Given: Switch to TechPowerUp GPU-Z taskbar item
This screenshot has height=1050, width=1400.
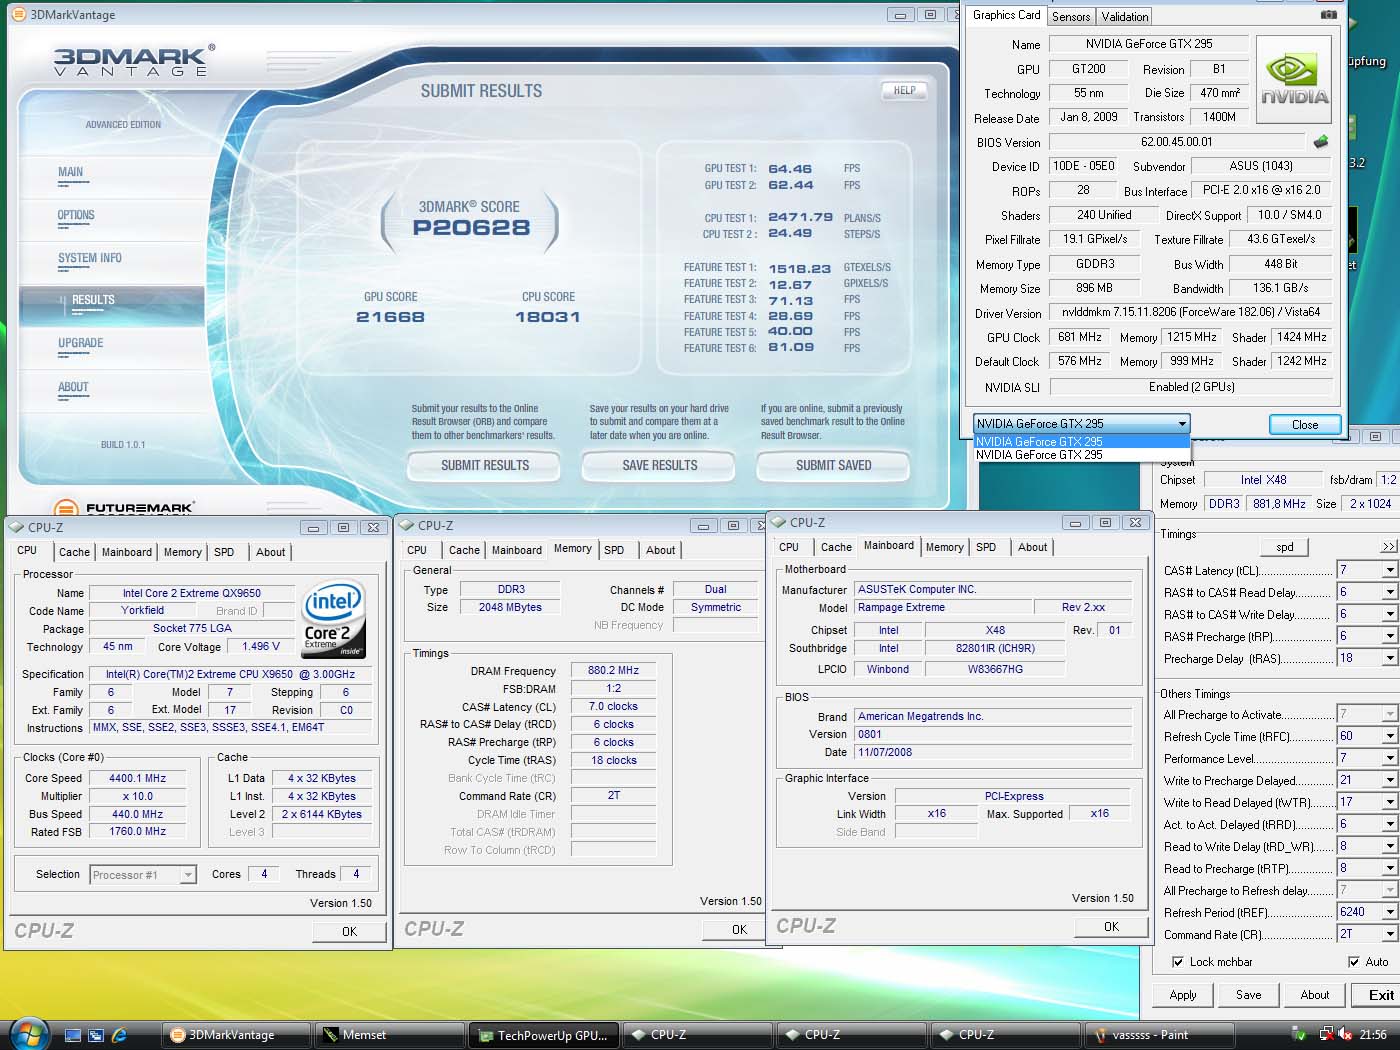Looking at the screenshot, I should (x=543, y=1035).
